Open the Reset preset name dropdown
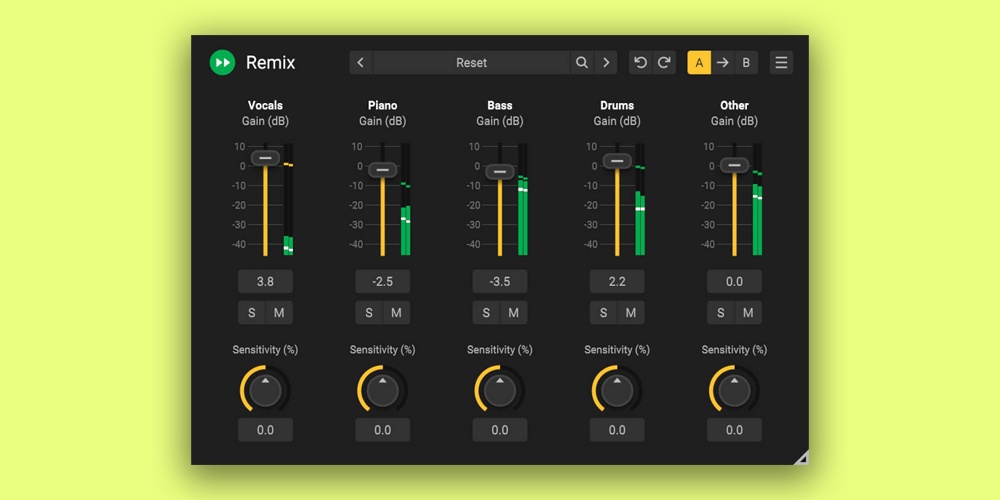 pyautogui.click(x=471, y=63)
